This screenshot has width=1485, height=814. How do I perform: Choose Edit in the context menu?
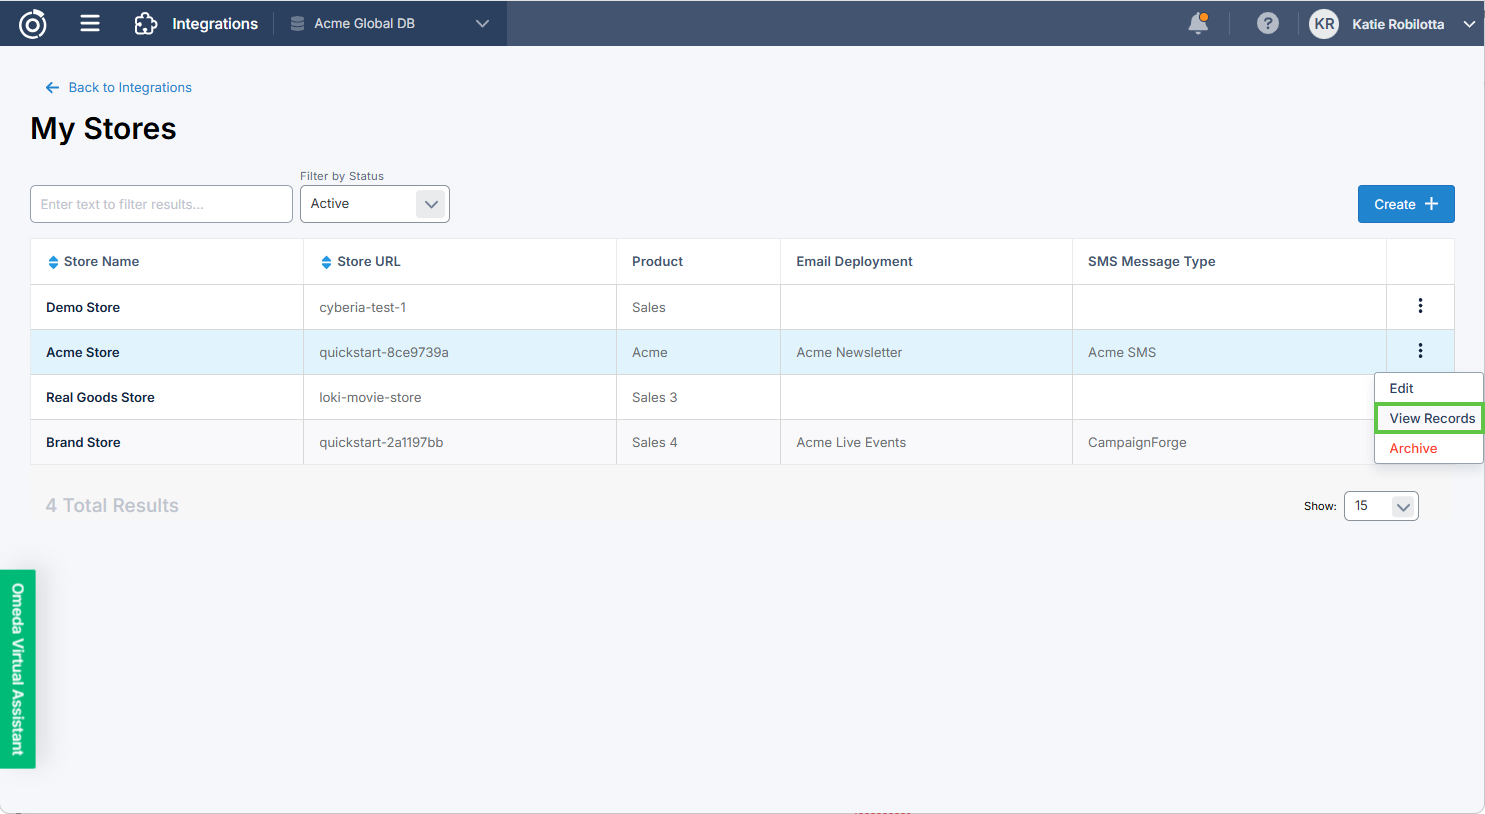point(1401,388)
